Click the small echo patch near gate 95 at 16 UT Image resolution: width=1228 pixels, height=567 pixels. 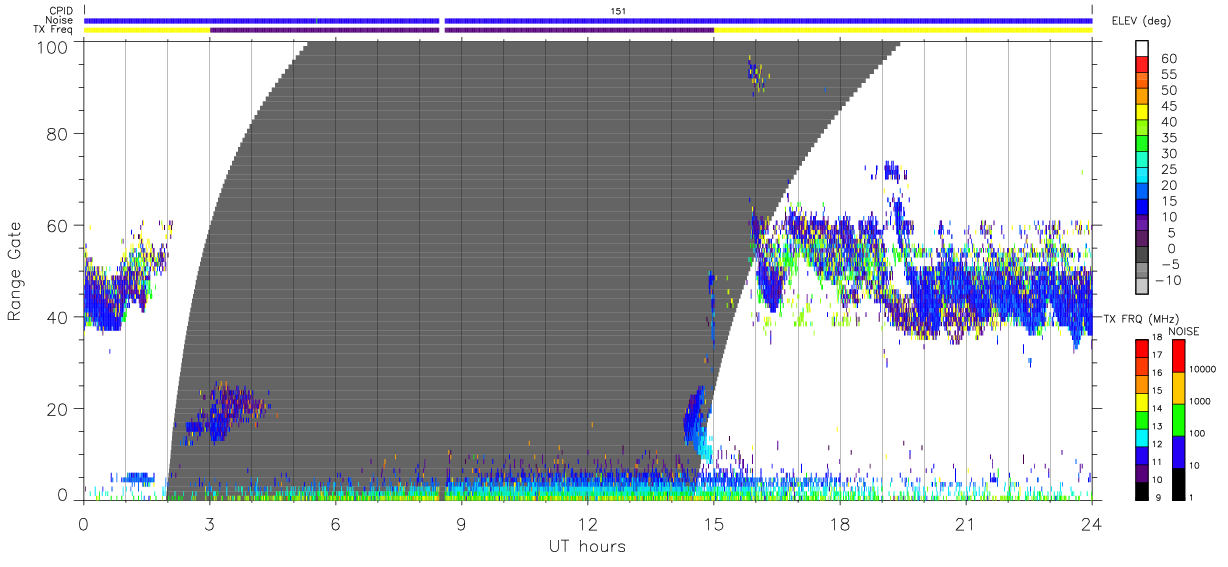point(757,73)
